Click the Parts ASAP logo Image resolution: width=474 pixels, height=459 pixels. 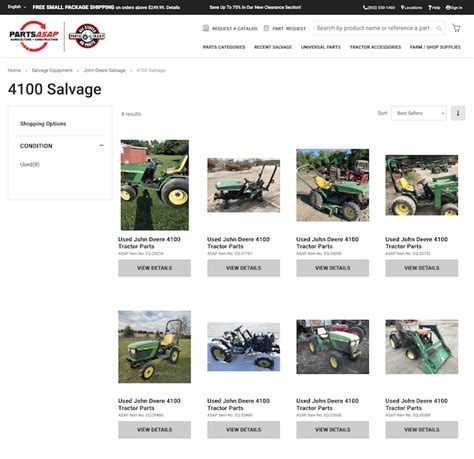click(34, 36)
